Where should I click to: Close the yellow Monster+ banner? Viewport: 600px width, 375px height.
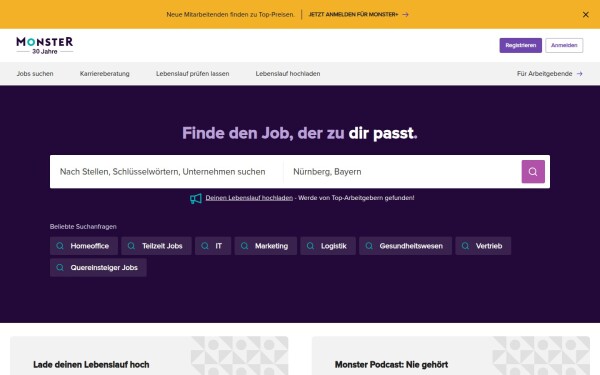[x=585, y=15]
